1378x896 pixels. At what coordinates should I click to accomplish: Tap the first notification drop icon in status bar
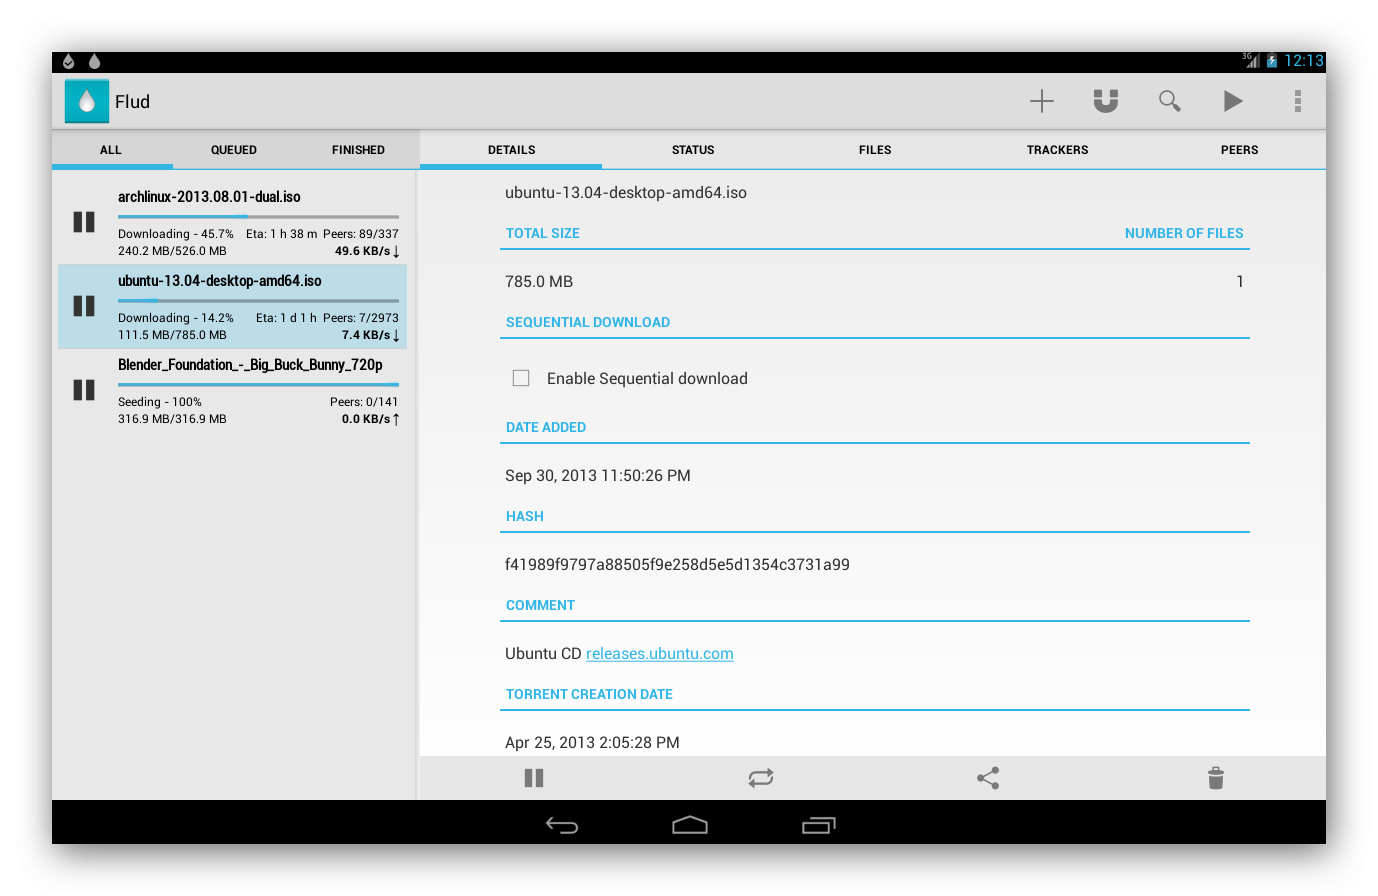[x=68, y=61]
